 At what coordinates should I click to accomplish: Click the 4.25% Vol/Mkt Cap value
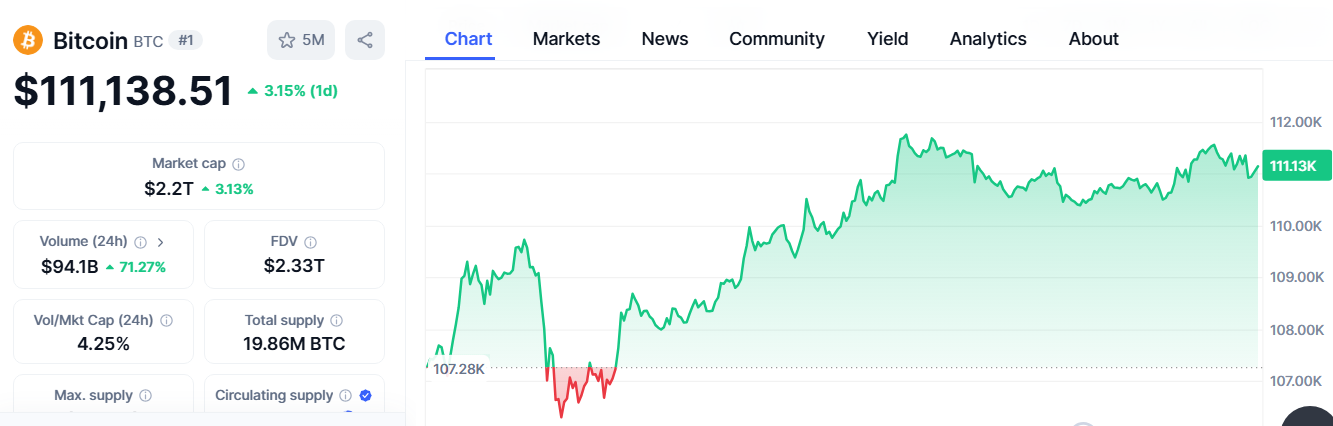[103, 344]
